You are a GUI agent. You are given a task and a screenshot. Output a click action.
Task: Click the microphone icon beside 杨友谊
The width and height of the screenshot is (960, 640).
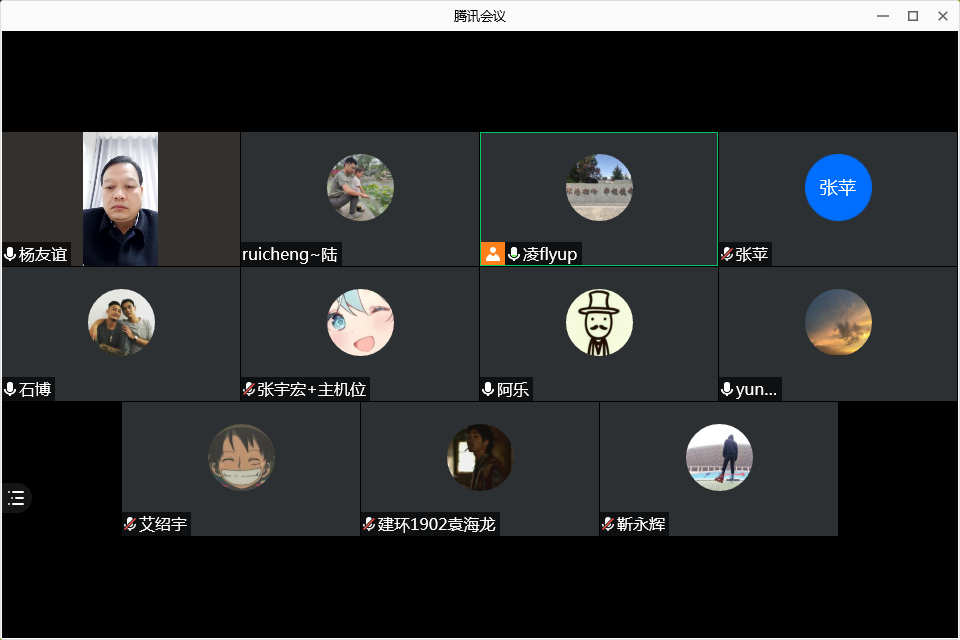pos(10,254)
